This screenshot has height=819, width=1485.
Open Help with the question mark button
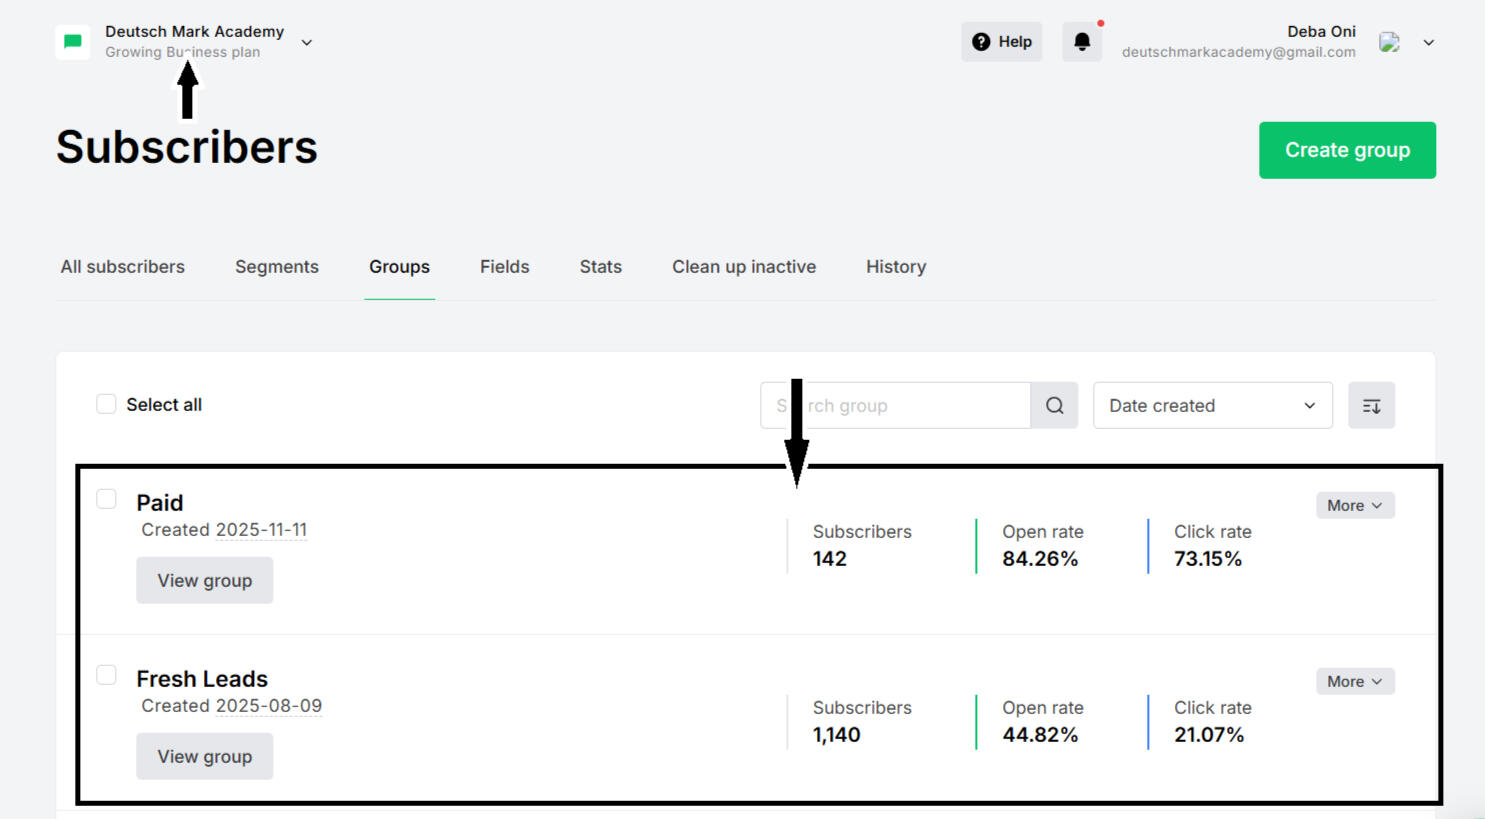pos(1001,42)
